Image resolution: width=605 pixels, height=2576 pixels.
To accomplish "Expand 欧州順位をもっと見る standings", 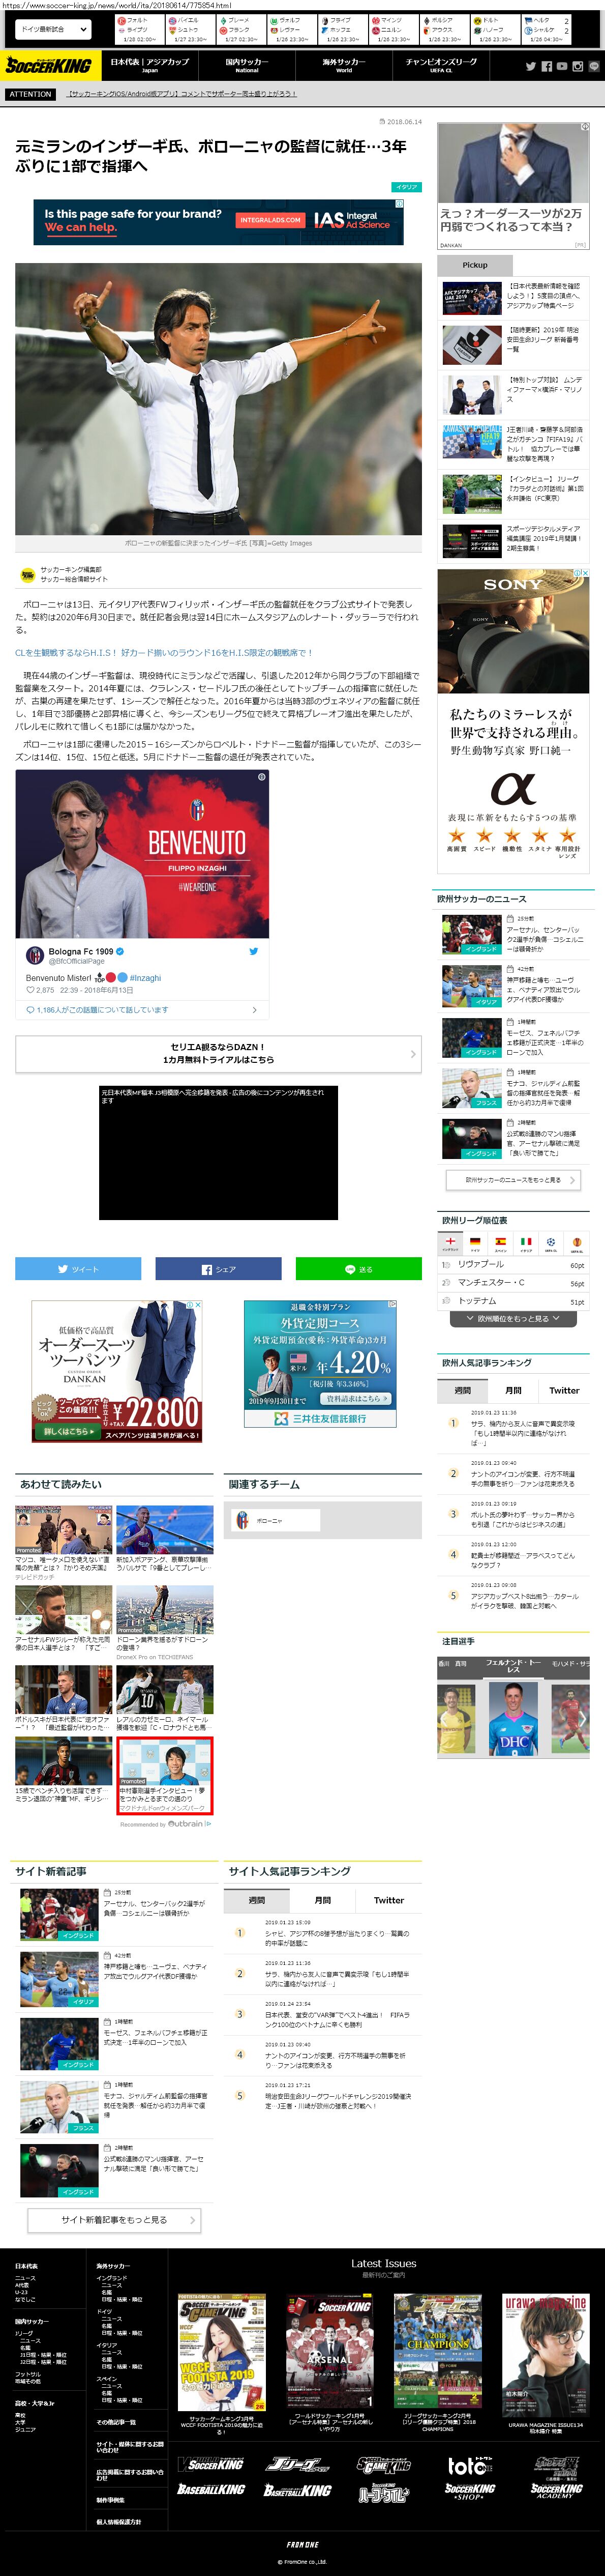I will point(513,1318).
